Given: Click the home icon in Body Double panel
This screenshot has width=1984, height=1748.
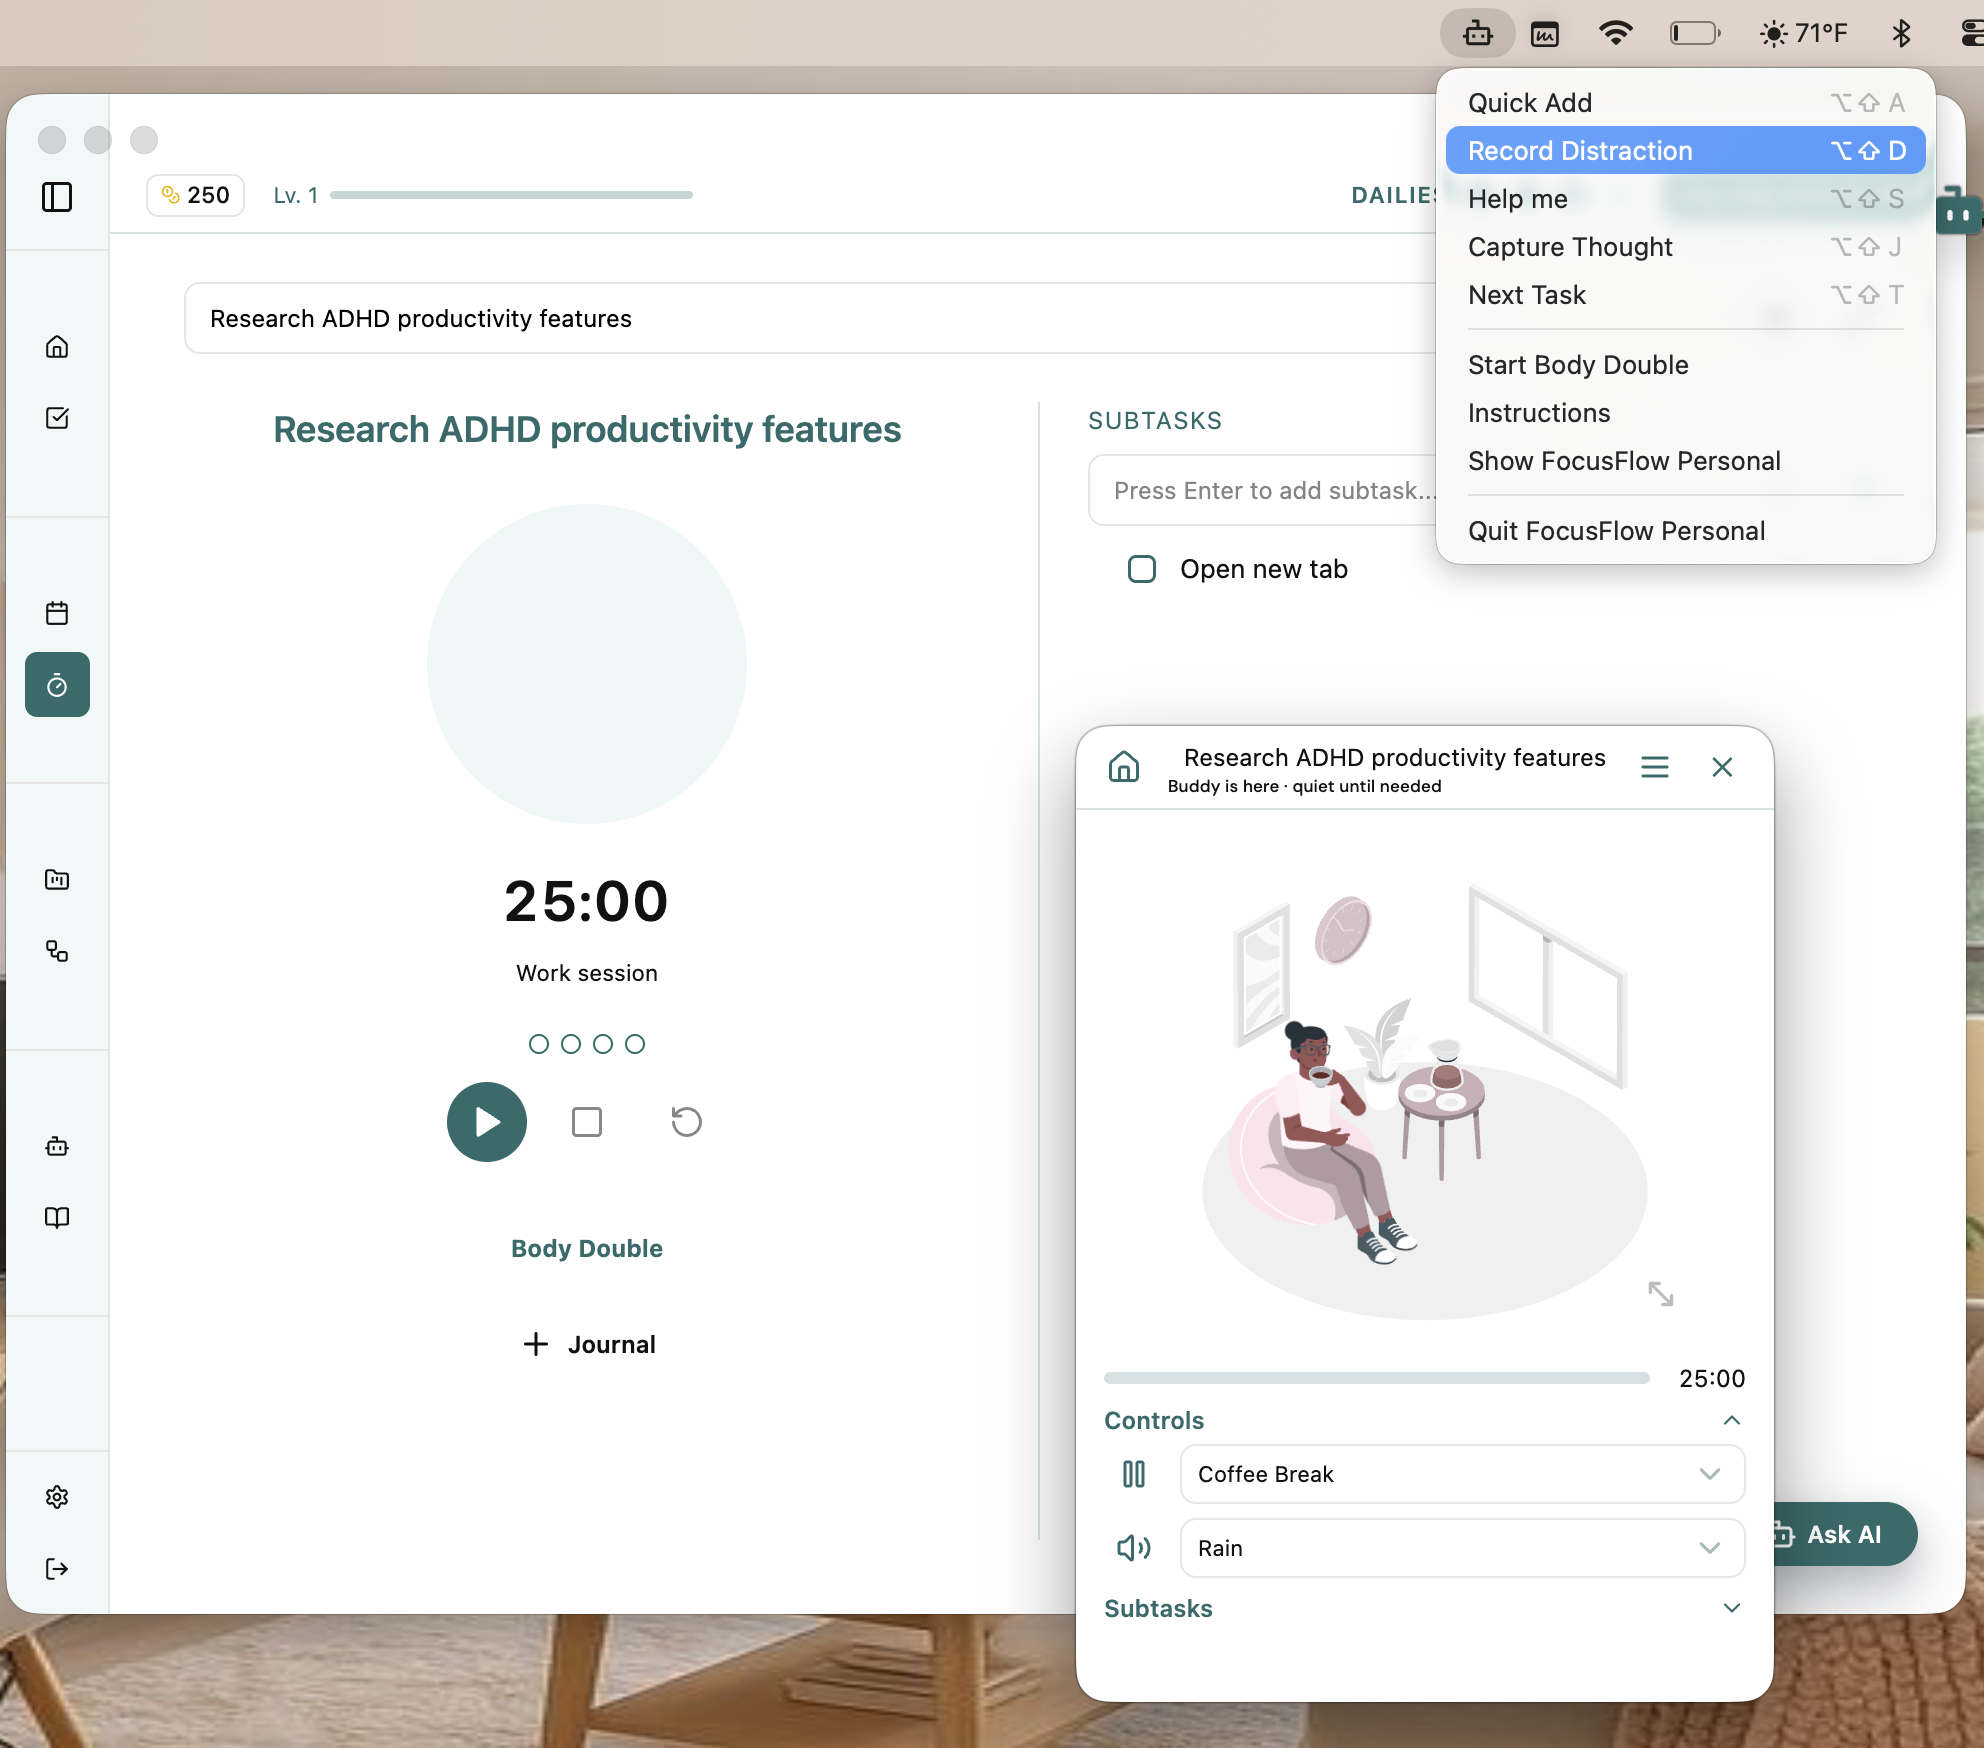Looking at the screenshot, I should pyautogui.click(x=1124, y=767).
